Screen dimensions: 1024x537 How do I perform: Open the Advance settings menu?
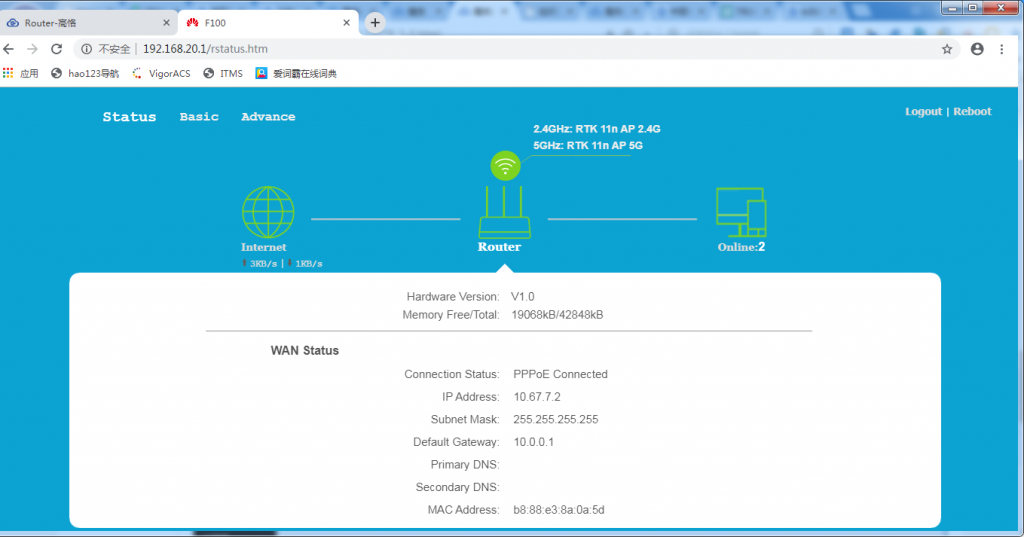268,117
